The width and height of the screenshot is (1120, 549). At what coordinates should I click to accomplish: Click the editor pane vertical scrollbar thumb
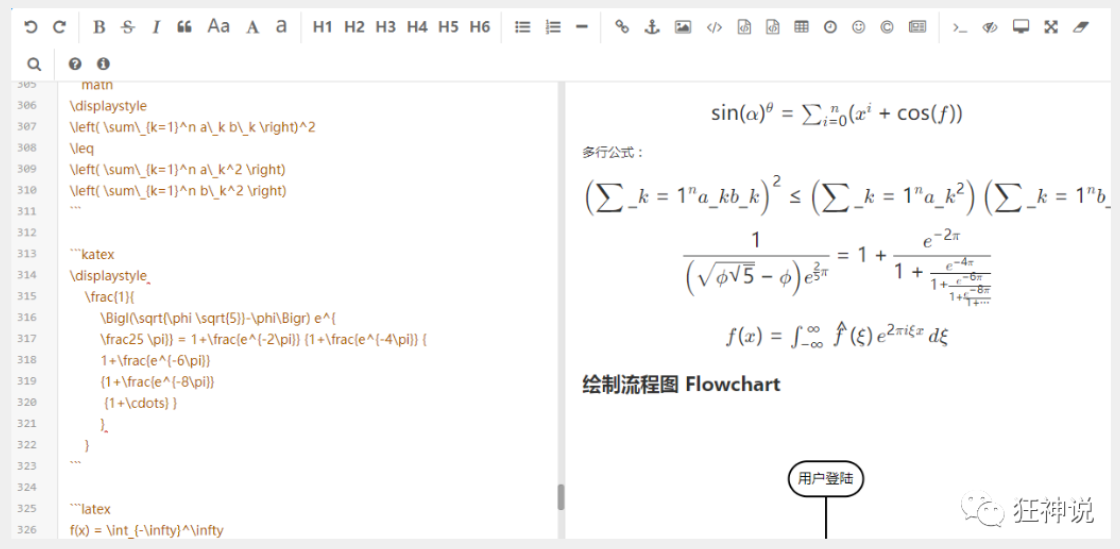click(x=561, y=497)
